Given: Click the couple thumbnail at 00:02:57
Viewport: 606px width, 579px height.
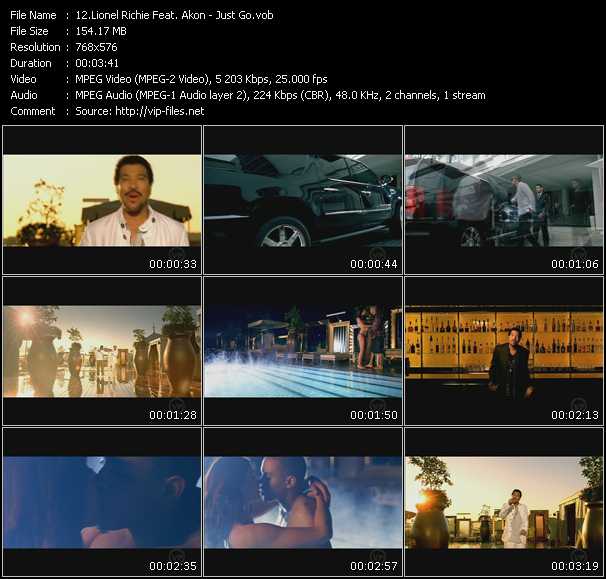Looking at the screenshot, I should point(303,502).
